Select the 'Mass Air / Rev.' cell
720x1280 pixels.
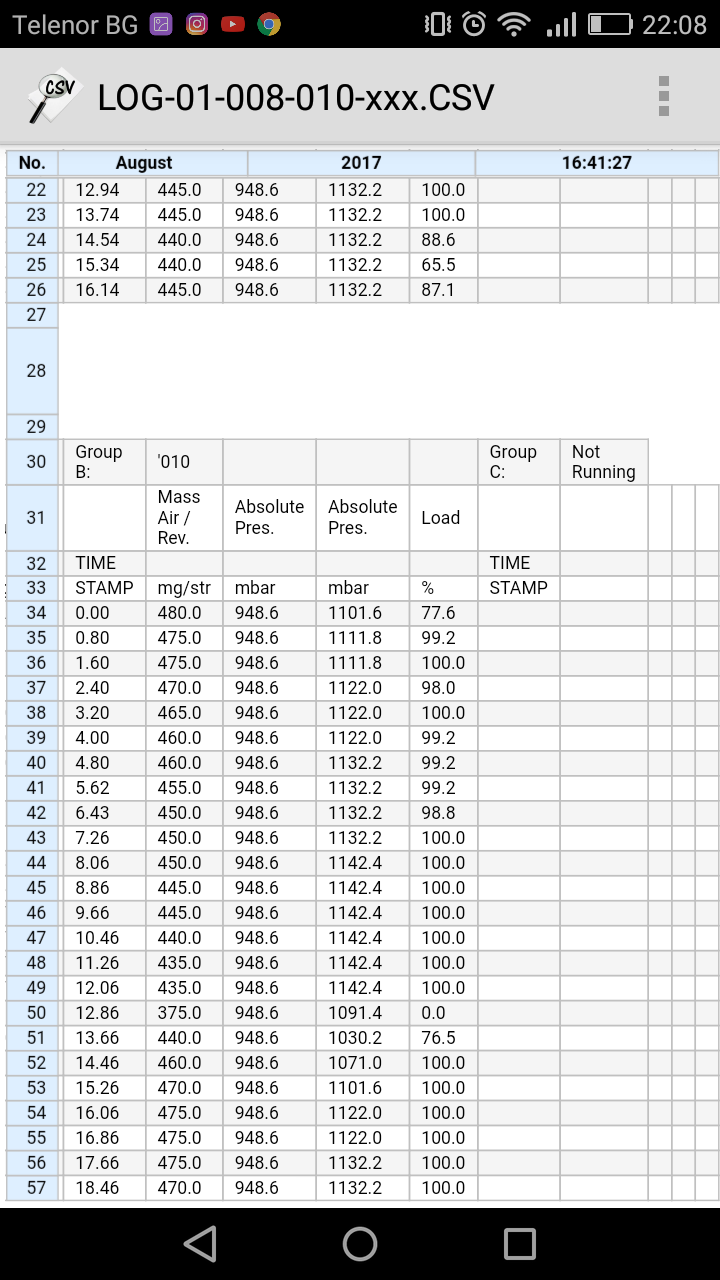coord(183,518)
